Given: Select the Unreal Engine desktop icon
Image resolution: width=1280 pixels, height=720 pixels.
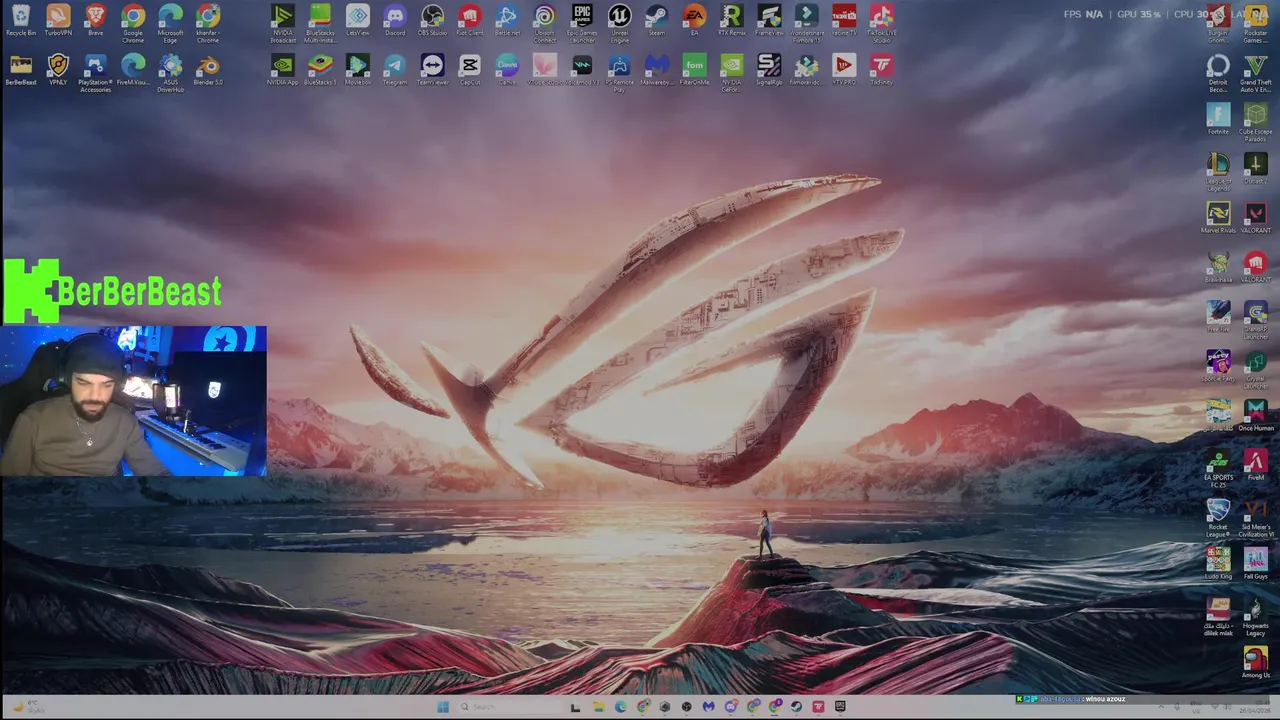Looking at the screenshot, I should (x=619, y=23).
